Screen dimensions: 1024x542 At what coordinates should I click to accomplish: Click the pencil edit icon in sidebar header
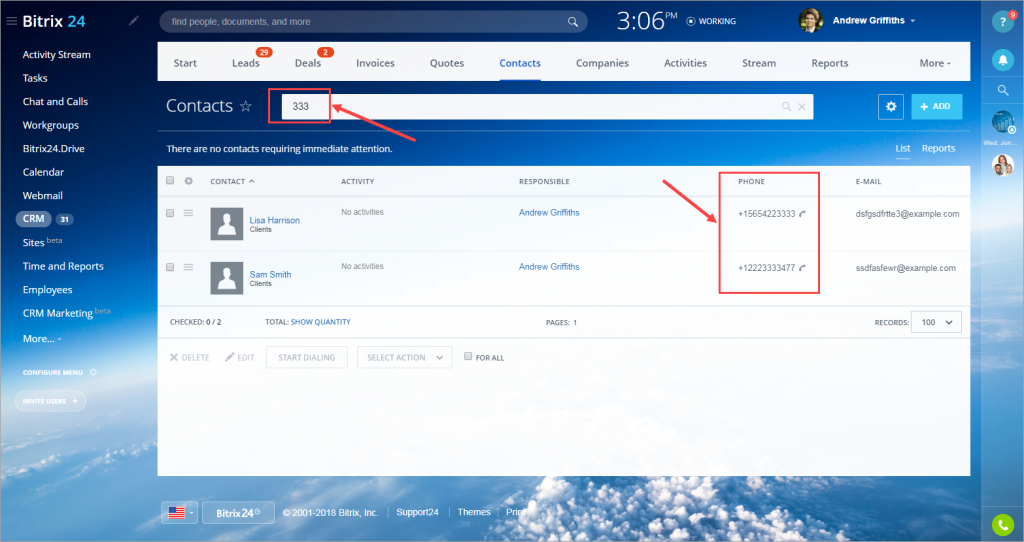pos(134,21)
